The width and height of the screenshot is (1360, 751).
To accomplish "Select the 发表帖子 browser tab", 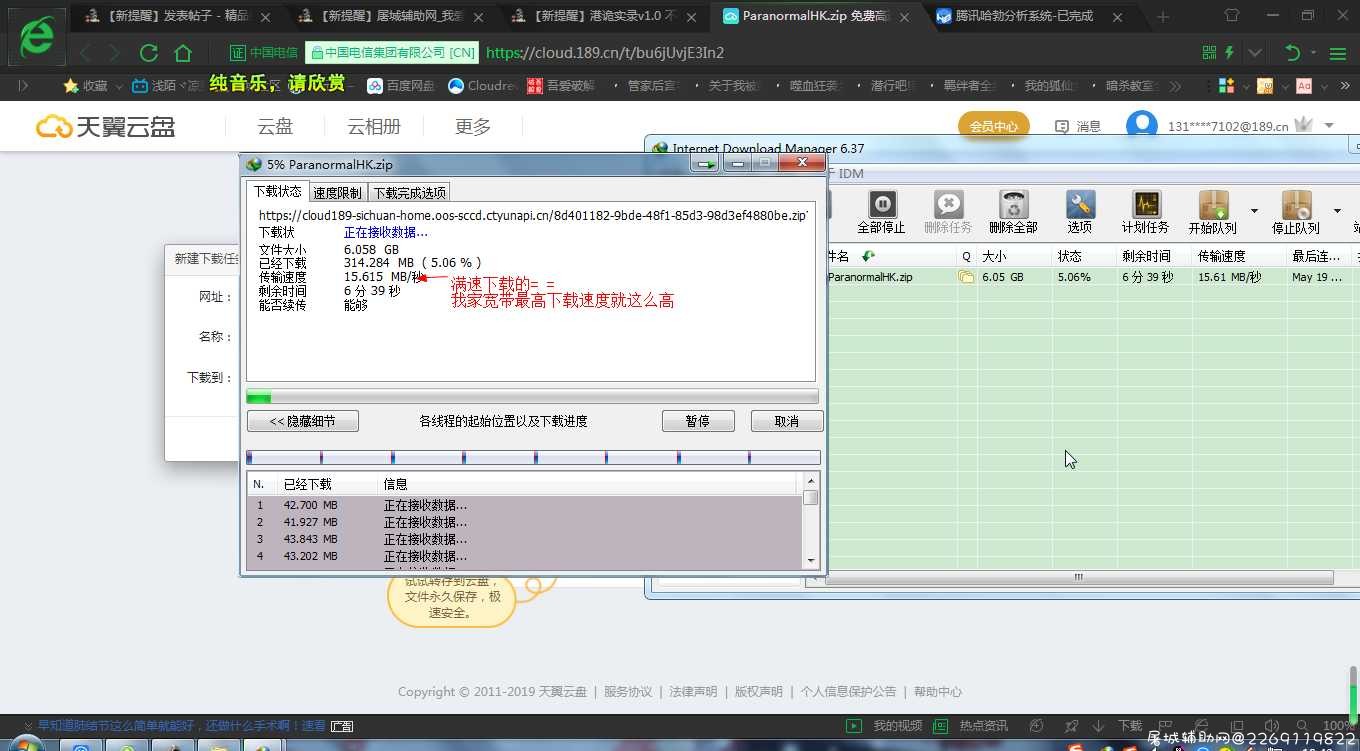I will point(180,16).
